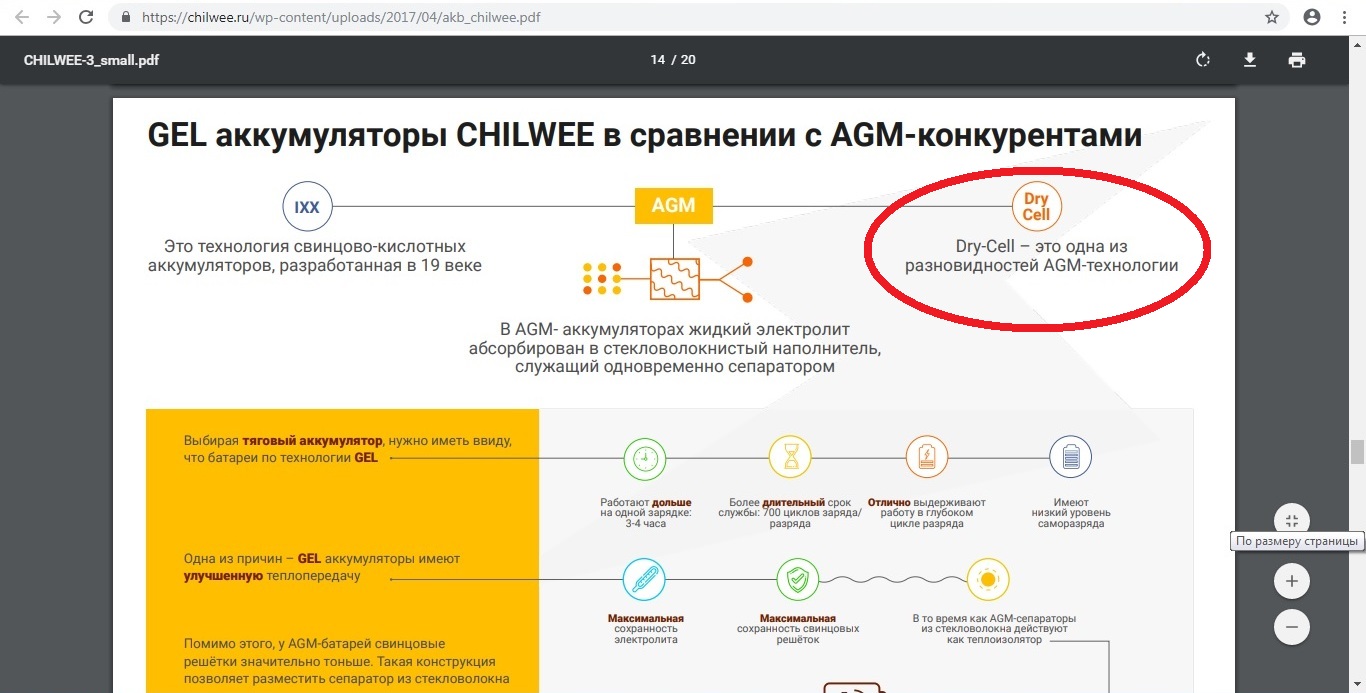Click text 'разновидностей AGM-технологии'
This screenshot has height=693, width=1366.
tap(1042, 266)
